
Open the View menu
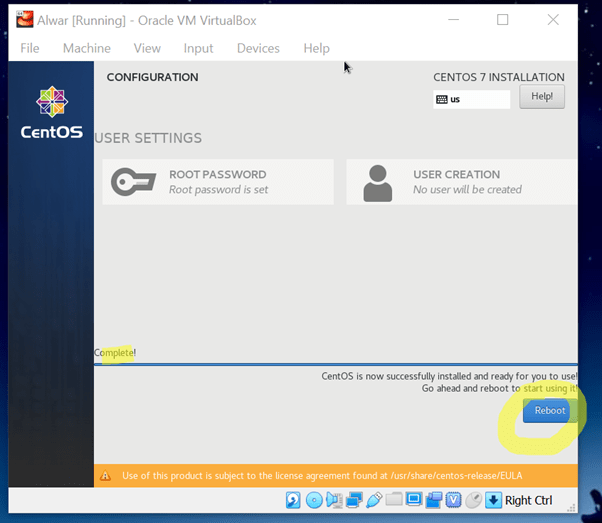(x=147, y=48)
